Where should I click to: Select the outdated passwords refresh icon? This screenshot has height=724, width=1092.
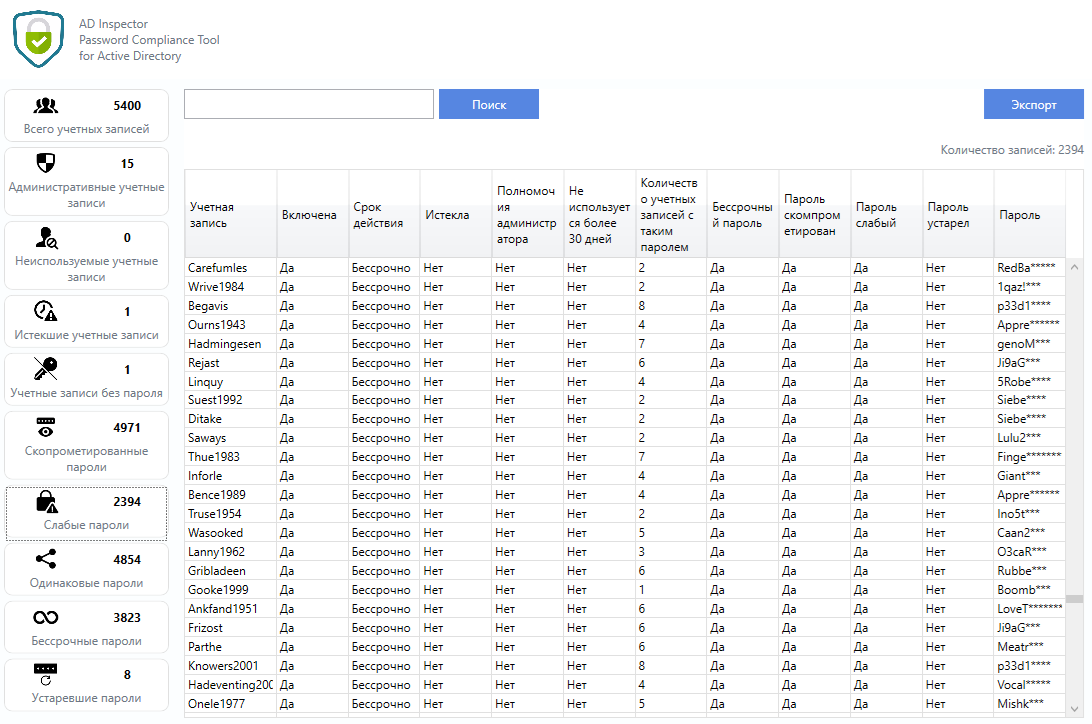tap(45, 674)
